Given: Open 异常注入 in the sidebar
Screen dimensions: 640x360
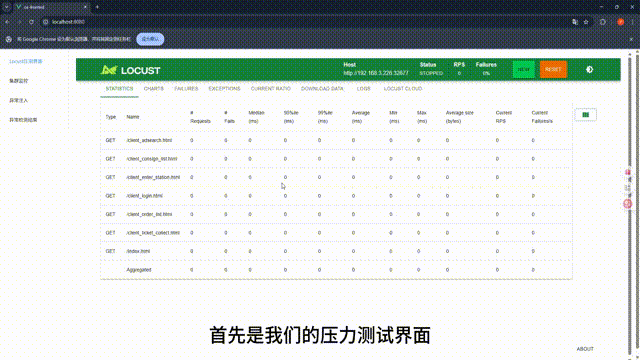Looking at the screenshot, I should (18, 100).
